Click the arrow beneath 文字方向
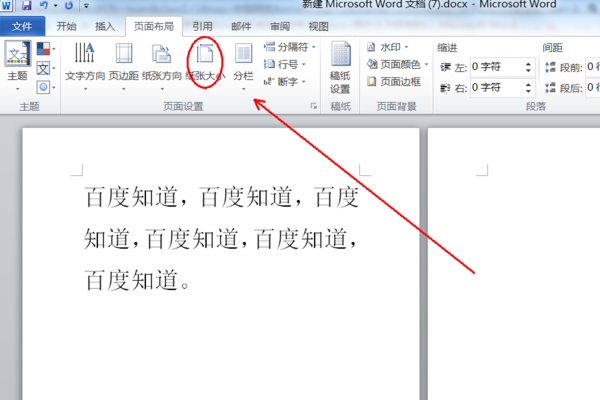The image size is (600, 400). 85,89
